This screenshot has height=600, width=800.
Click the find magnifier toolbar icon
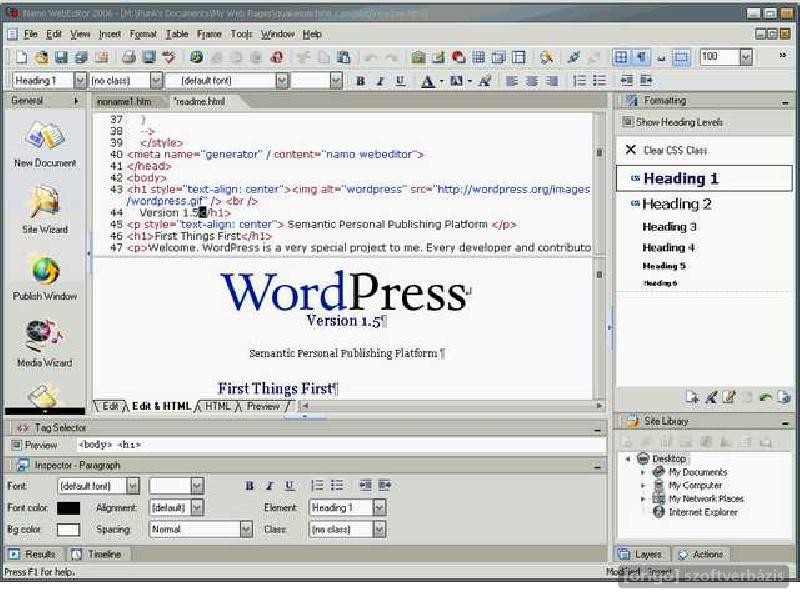(x=546, y=57)
